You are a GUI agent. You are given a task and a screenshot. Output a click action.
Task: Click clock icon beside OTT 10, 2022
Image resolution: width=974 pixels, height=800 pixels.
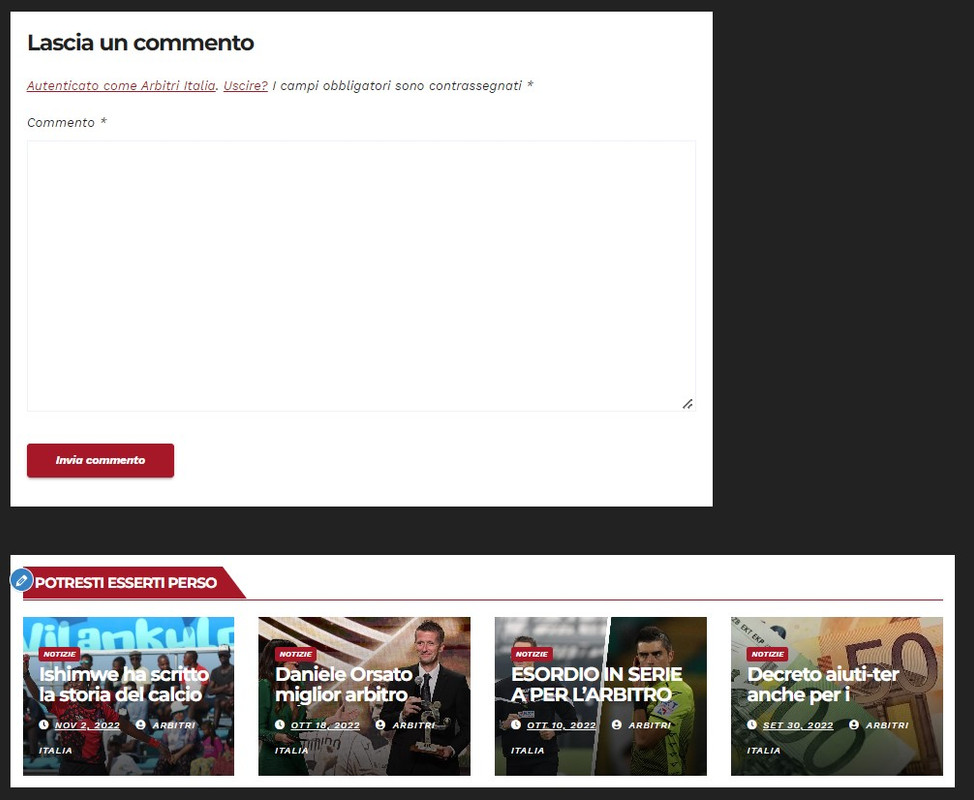[516, 725]
